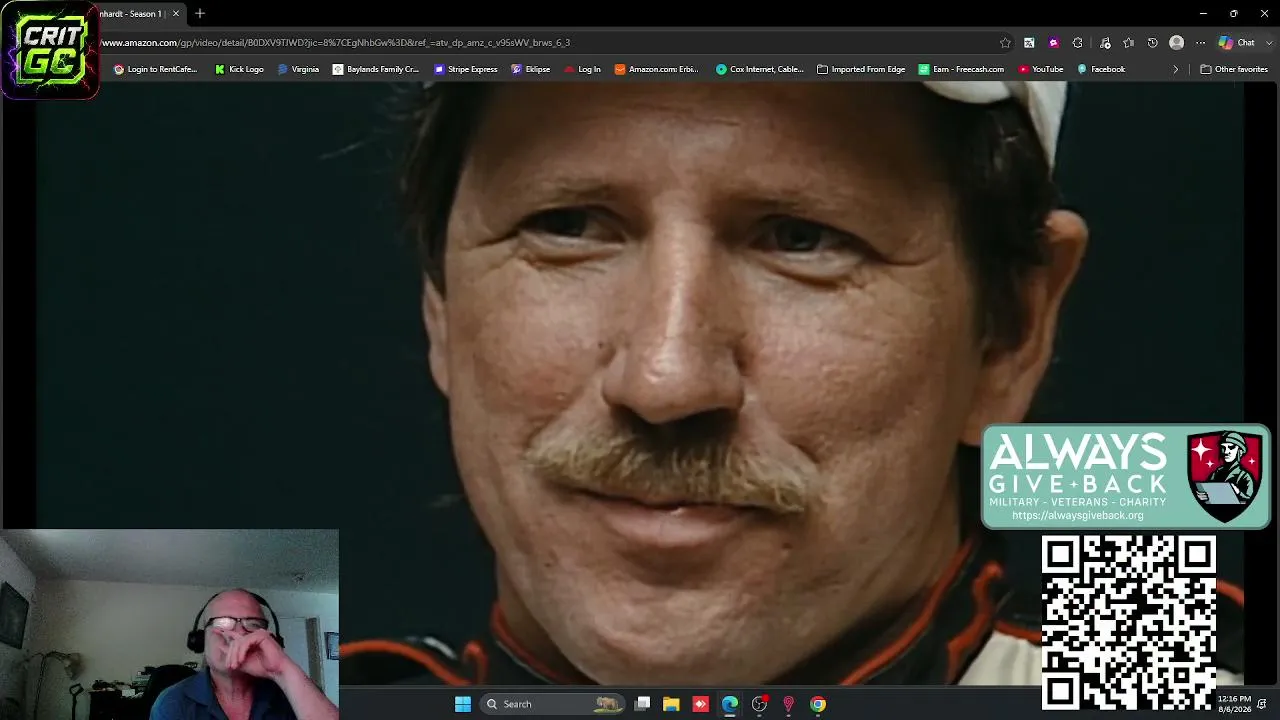The height and width of the screenshot is (720, 1280).
Task: Open a new browser tab
Action: [x=200, y=14]
